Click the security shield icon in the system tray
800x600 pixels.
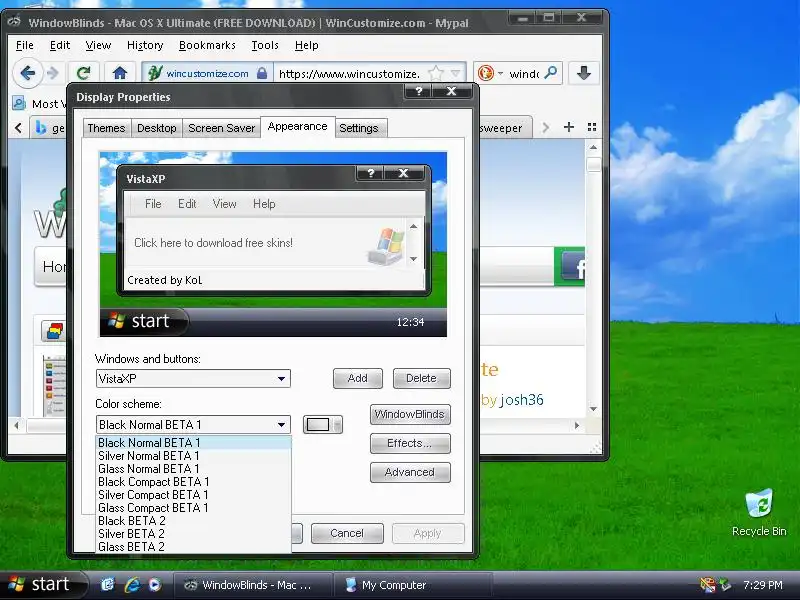click(708, 585)
